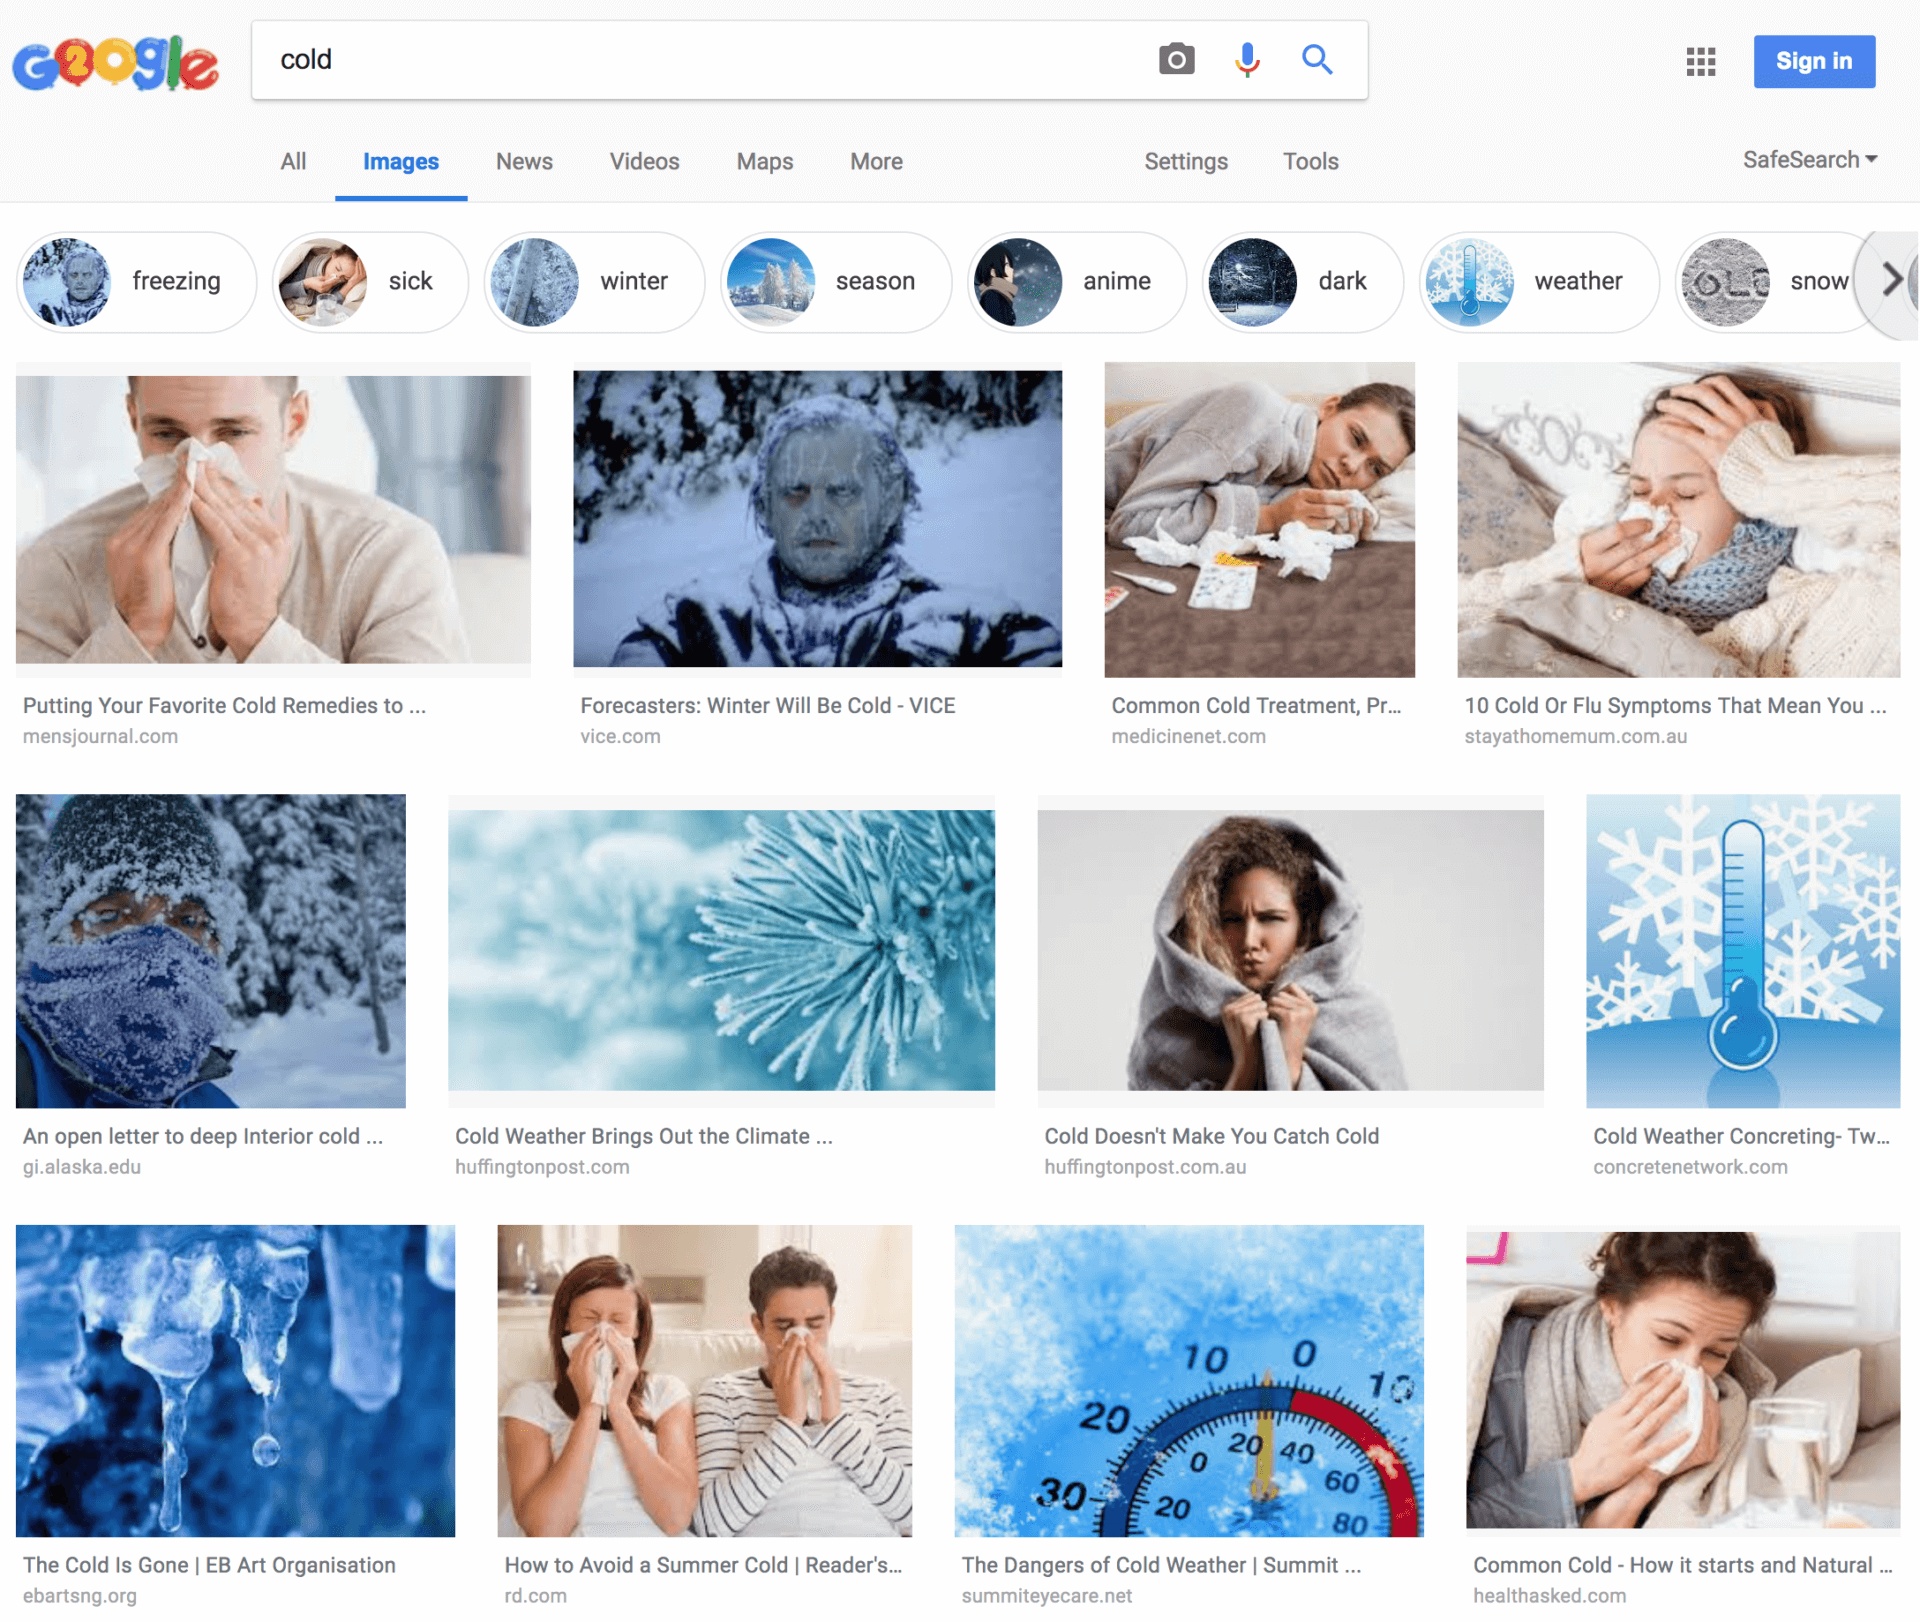Viewport: 1920px width, 1622px height.
Task: Expand More search categories
Action: click(875, 161)
